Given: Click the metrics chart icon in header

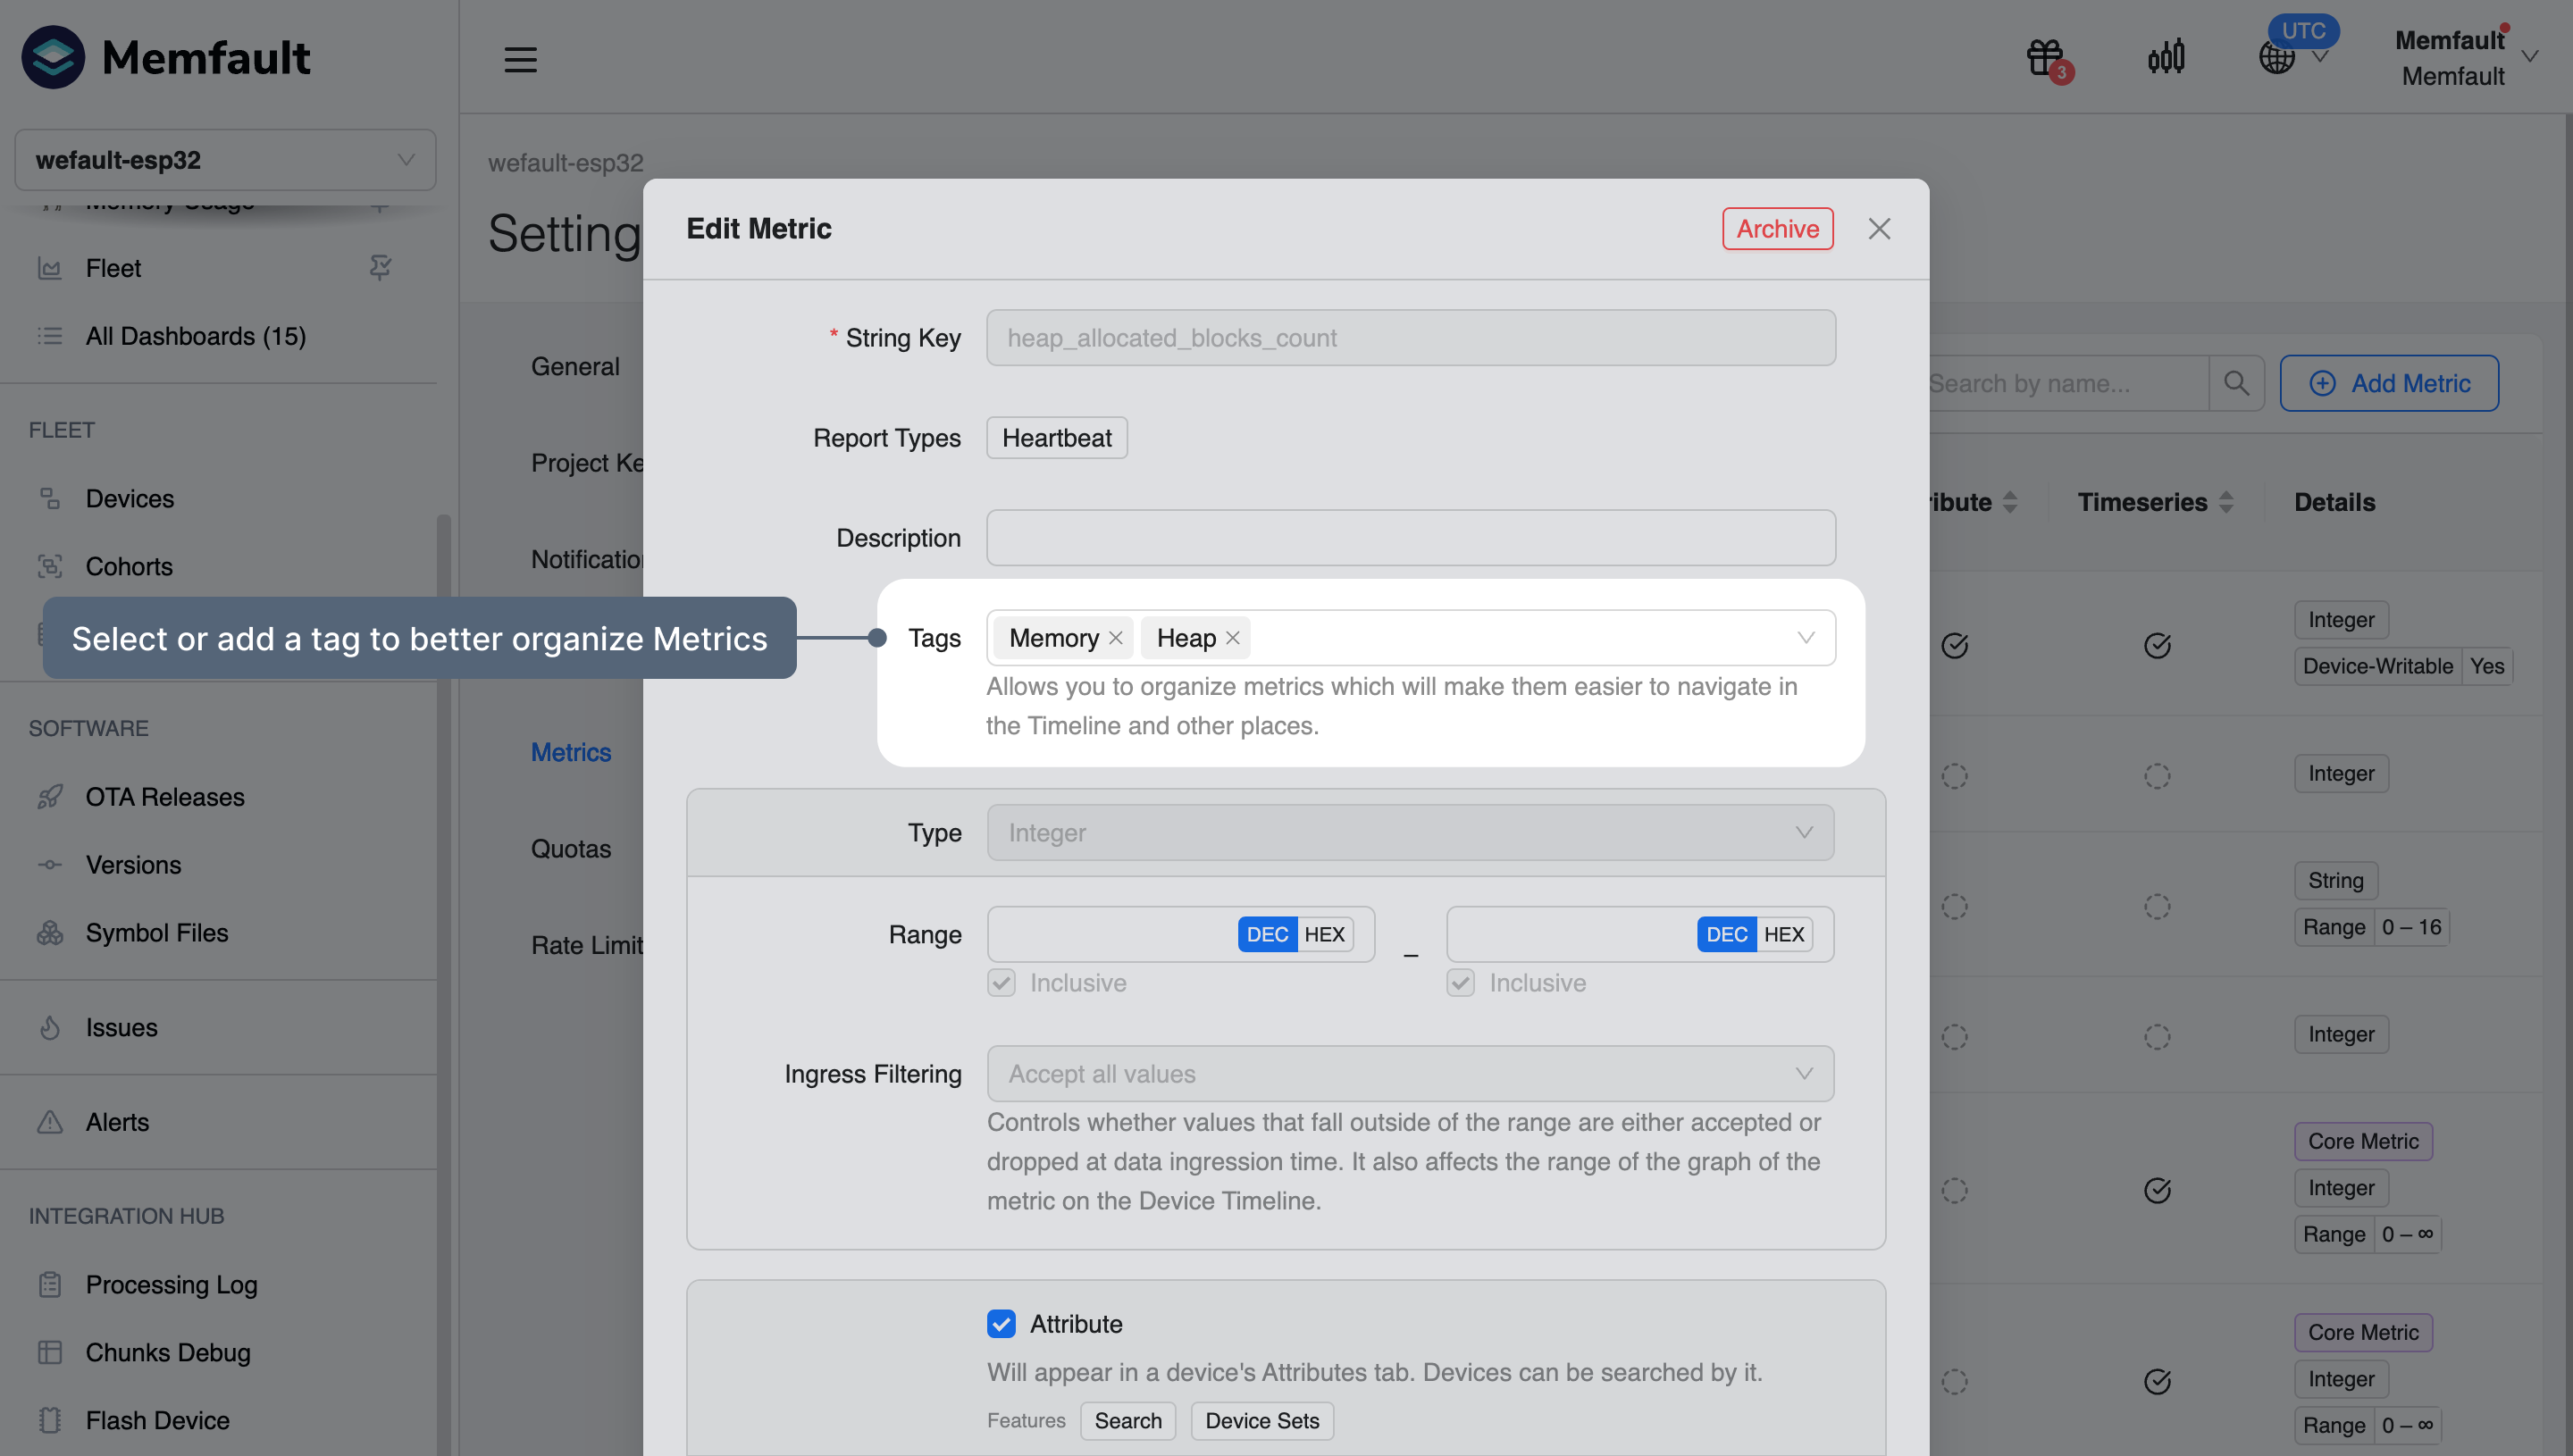Looking at the screenshot, I should 2166,57.
